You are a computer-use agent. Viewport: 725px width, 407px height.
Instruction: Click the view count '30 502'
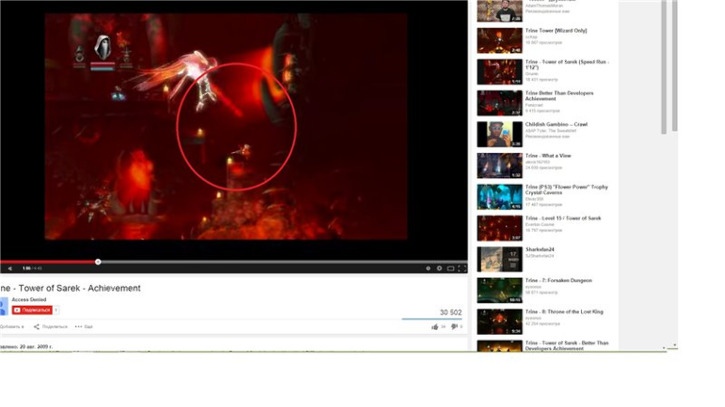pos(450,313)
